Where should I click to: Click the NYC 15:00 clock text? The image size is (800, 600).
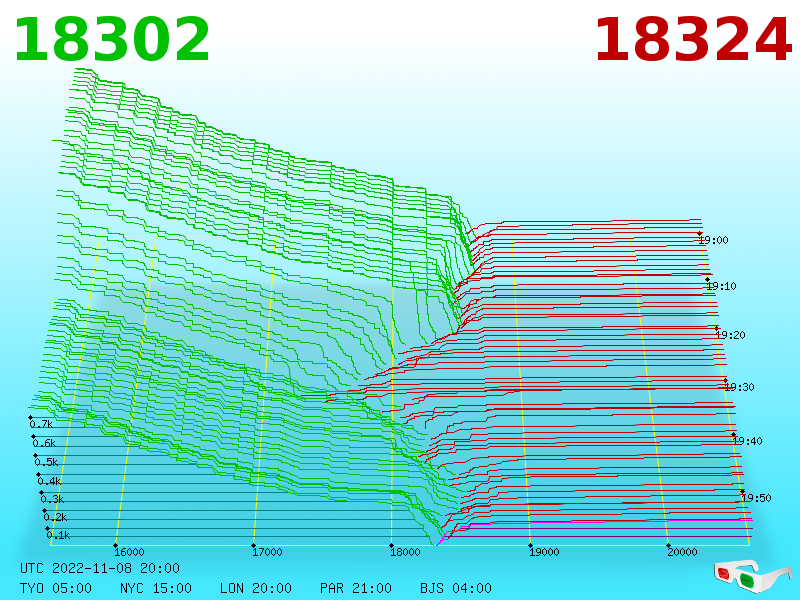156,588
